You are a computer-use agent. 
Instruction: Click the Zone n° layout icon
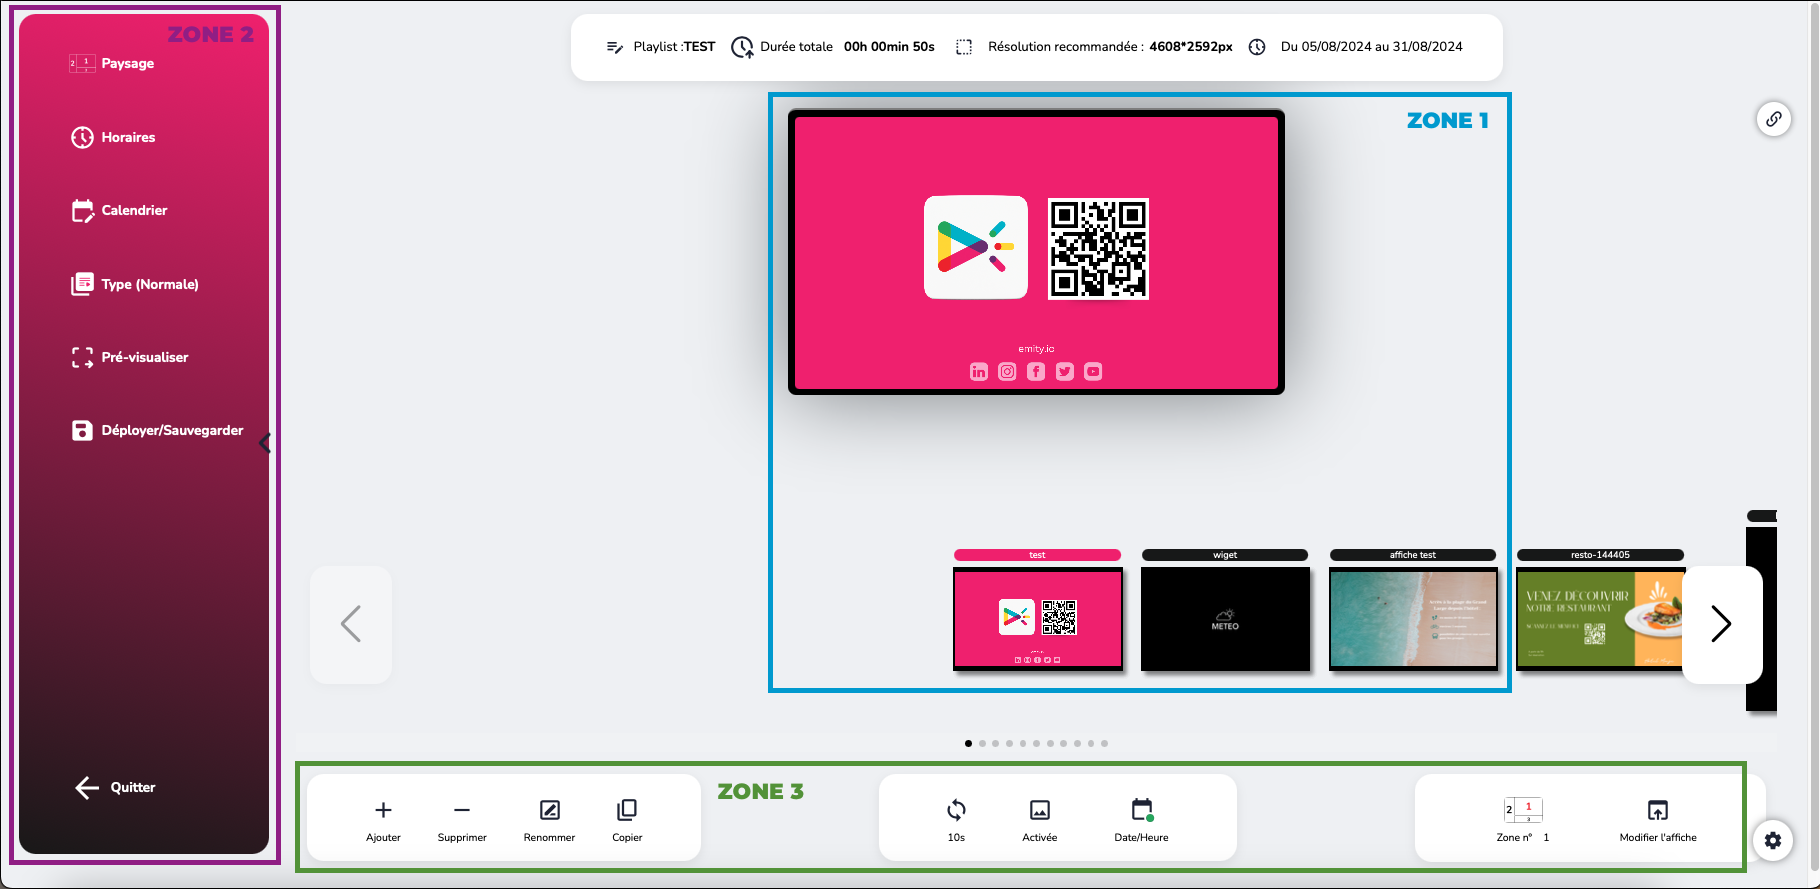click(x=1523, y=810)
